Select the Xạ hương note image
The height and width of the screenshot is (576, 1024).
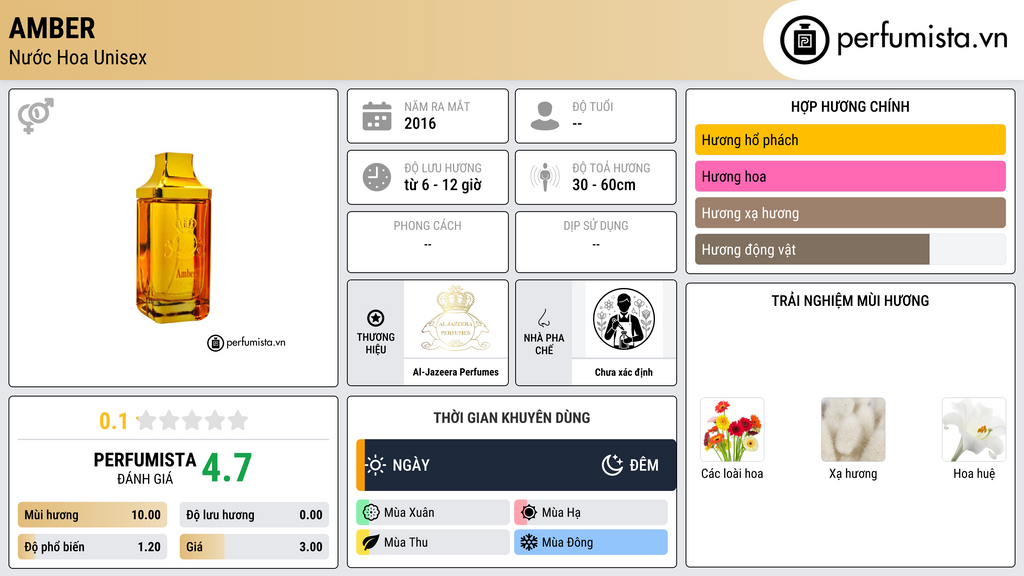853,430
